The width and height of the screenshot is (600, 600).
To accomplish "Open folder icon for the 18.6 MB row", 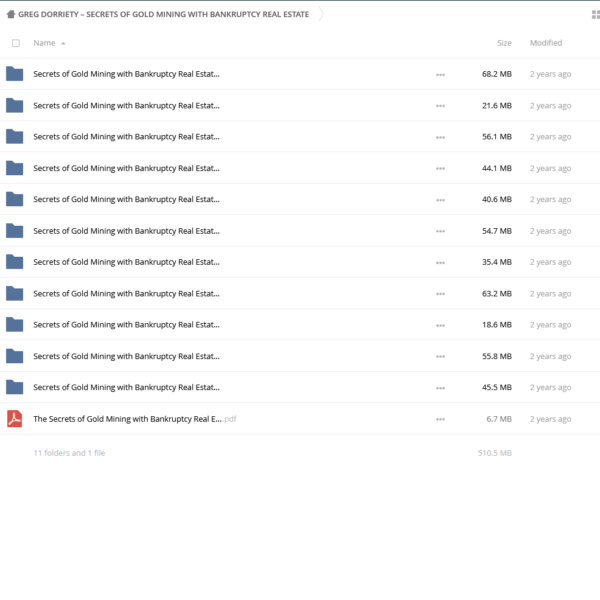I will coord(15,325).
